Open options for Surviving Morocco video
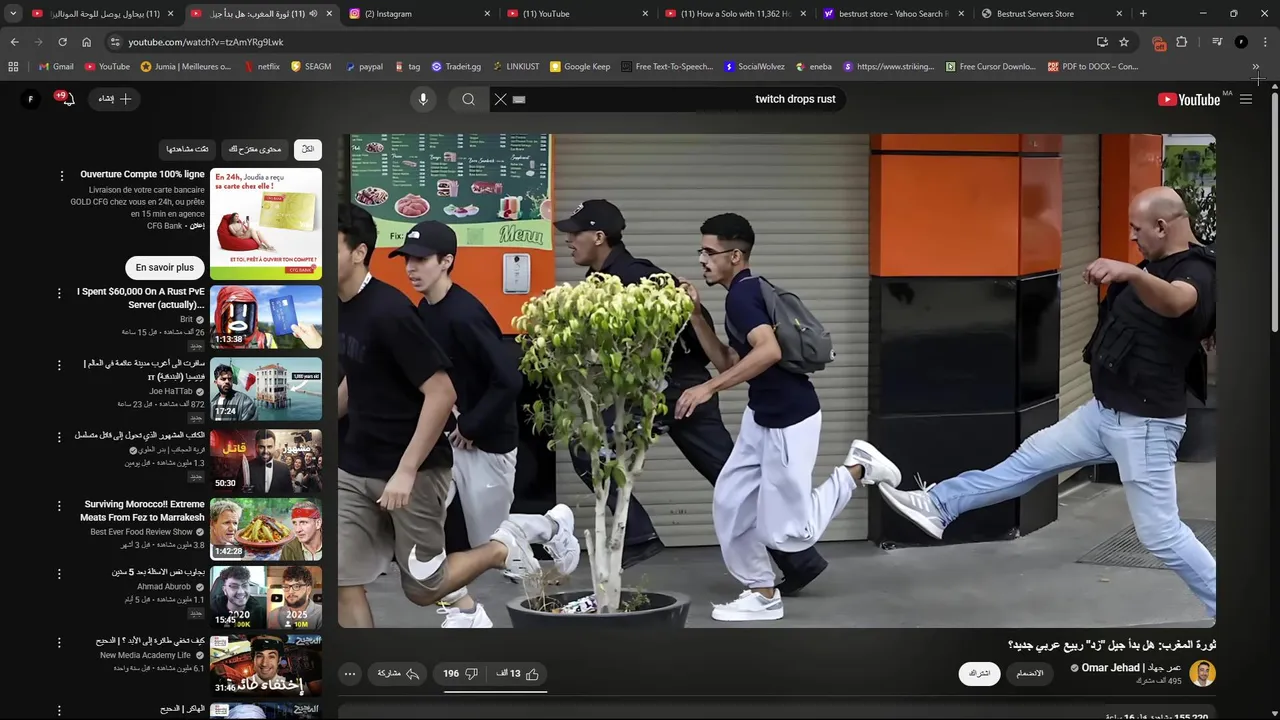The height and width of the screenshot is (720, 1280). pyautogui.click(x=59, y=506)
